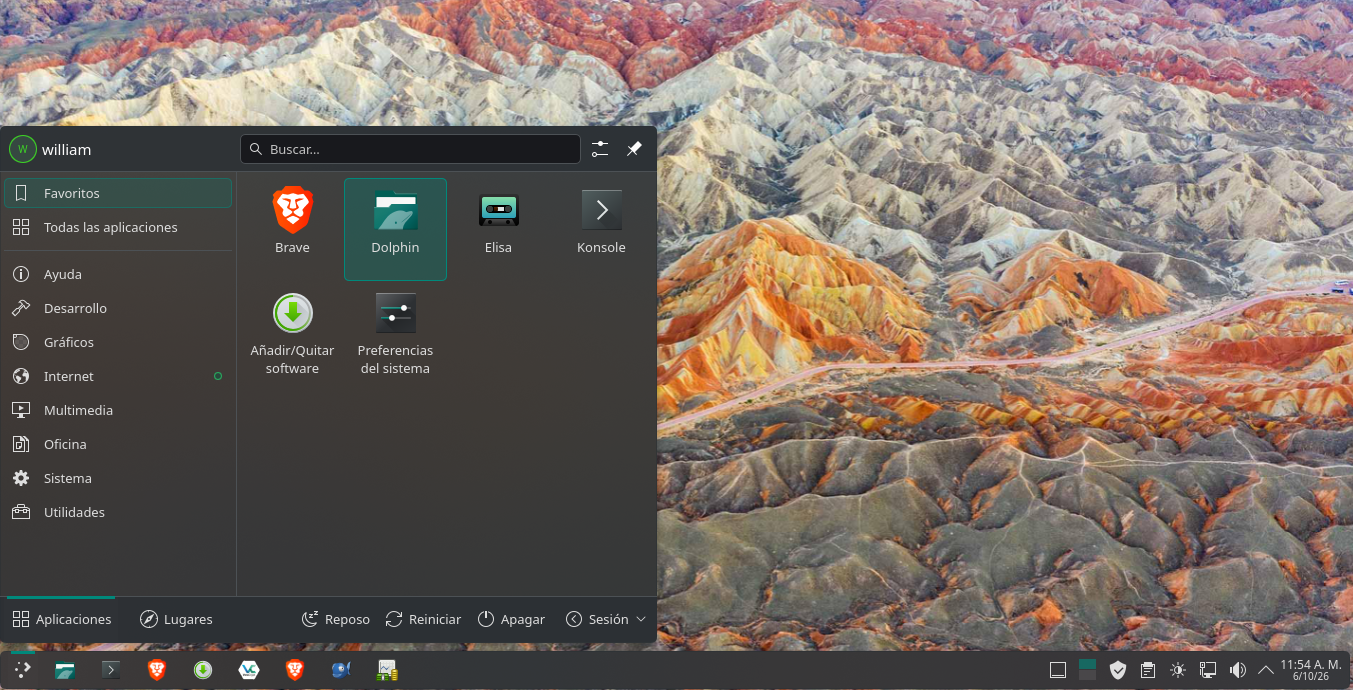Image resolution: width=1353 pixels, height=690 pixels.
Task: Click the Reiniciar button
Action: 423,619
